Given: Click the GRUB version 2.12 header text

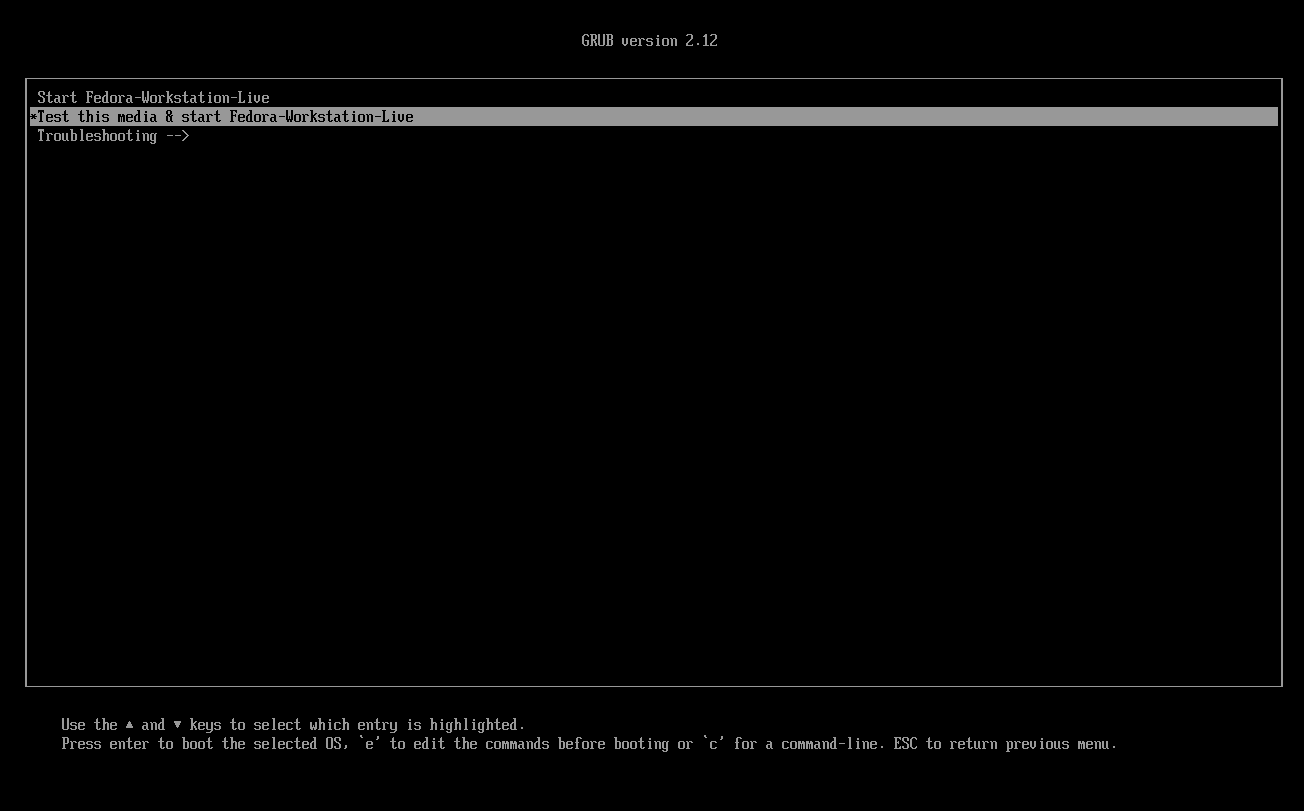Looking at the screenshot, I should click(x=650, y=41).
